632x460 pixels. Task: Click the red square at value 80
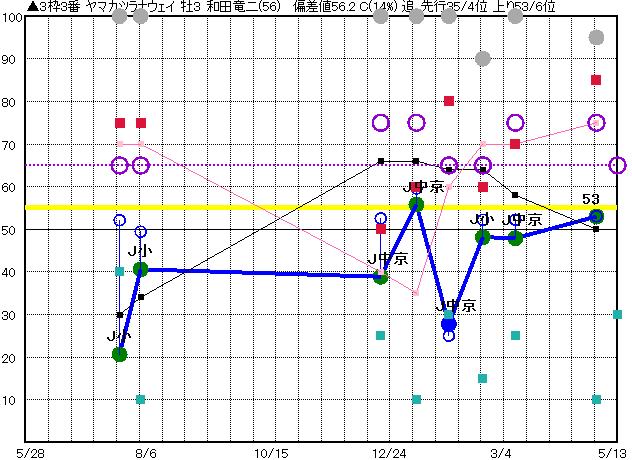click(449, 101)
